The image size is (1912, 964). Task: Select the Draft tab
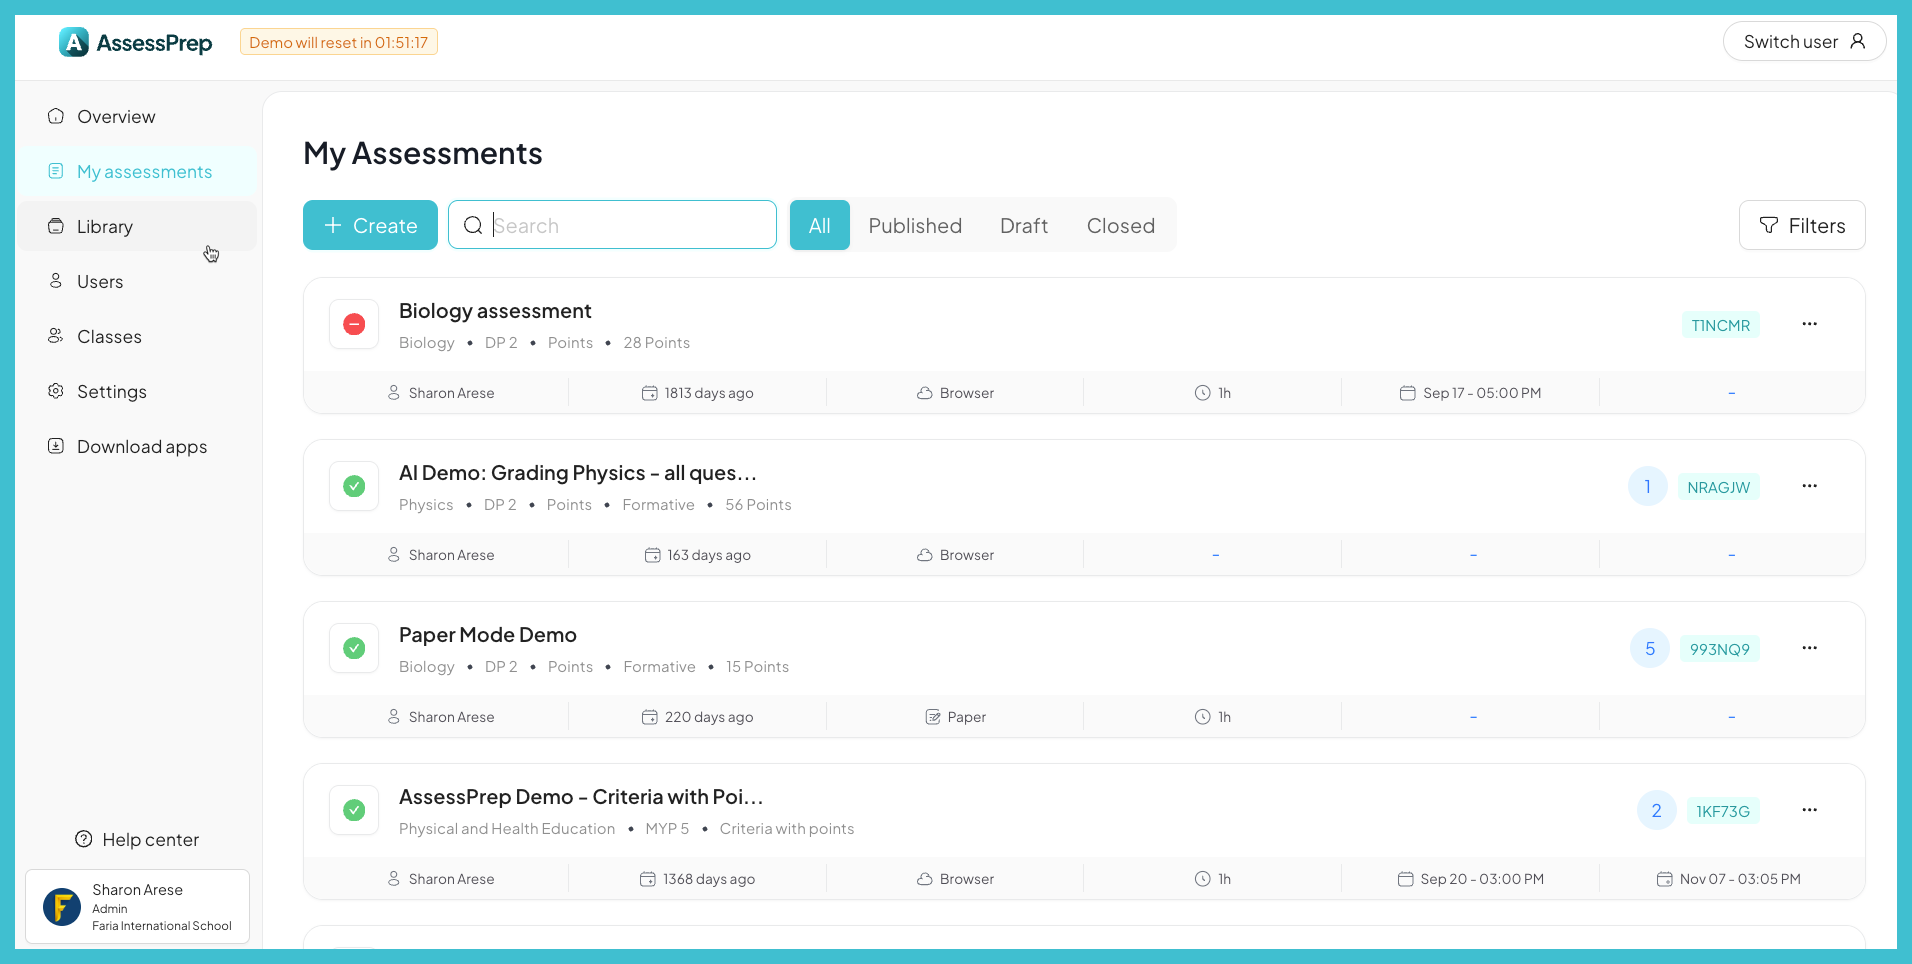coord(1023,225)
